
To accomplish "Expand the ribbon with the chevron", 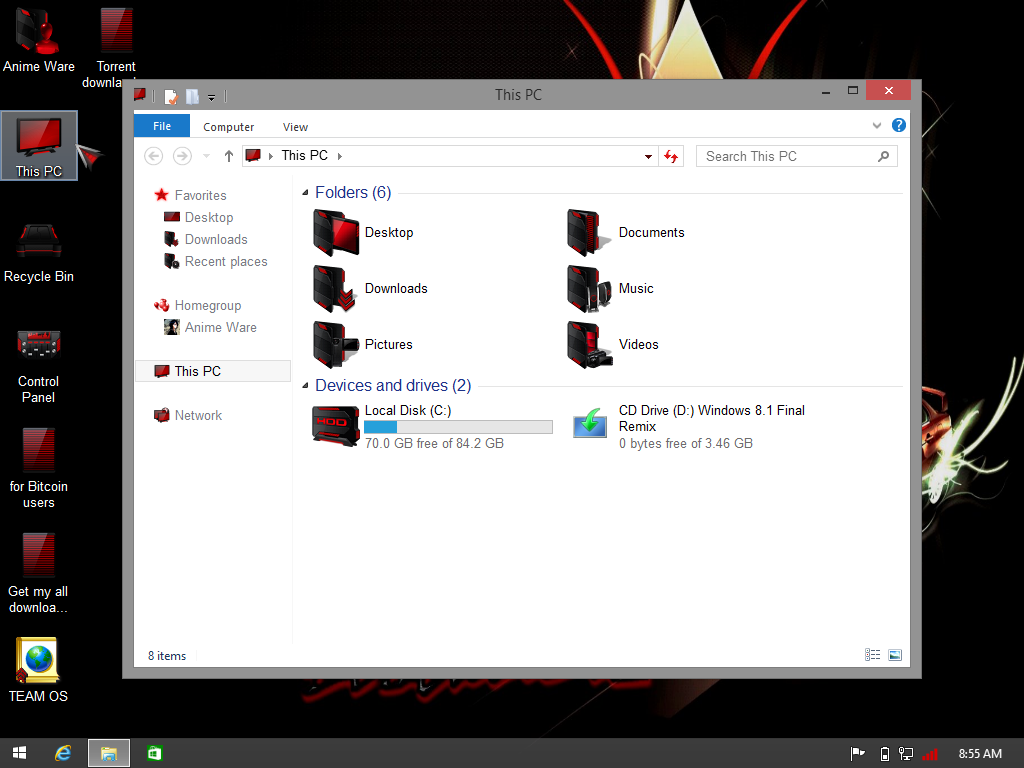I will coord(876,125).
